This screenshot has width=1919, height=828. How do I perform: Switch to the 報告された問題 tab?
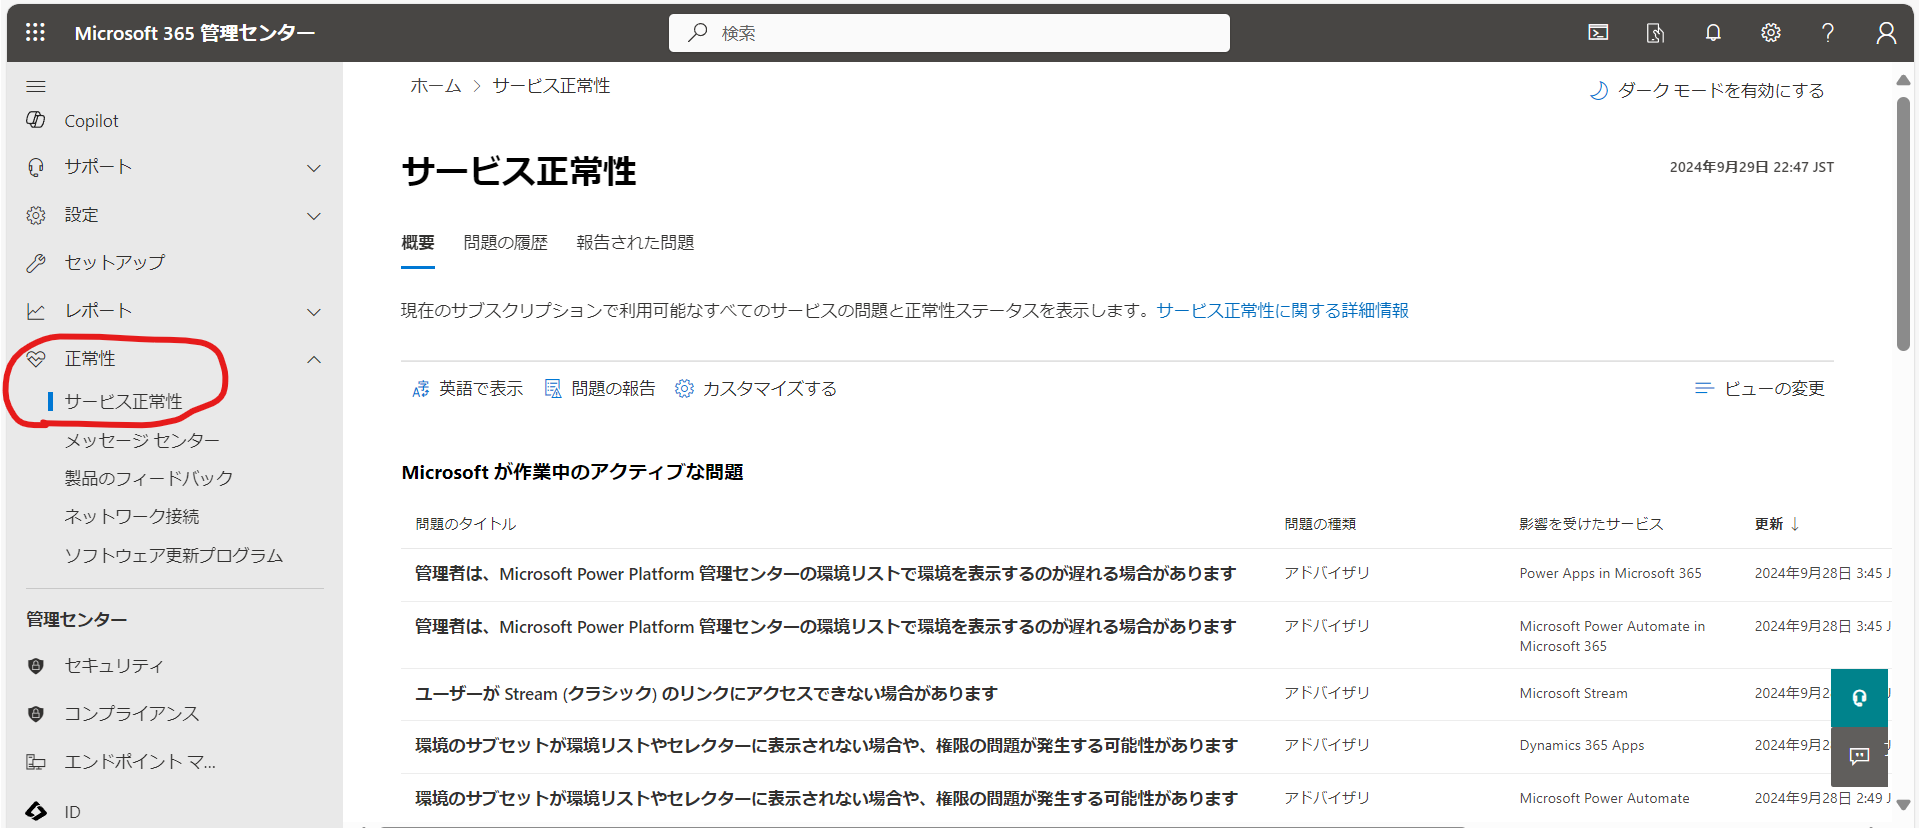point(635,243)
